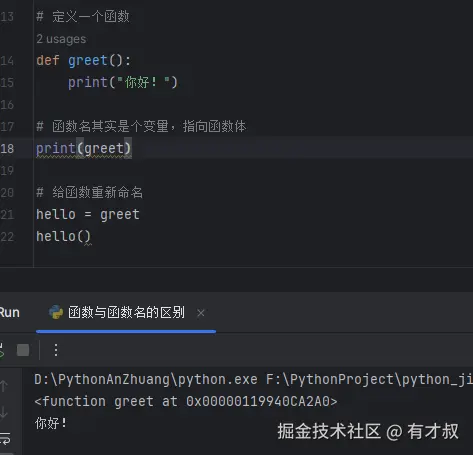Open the three-dot More options menu in Run toolbar
Screen dimensions: 473x455
click(56, 350)
